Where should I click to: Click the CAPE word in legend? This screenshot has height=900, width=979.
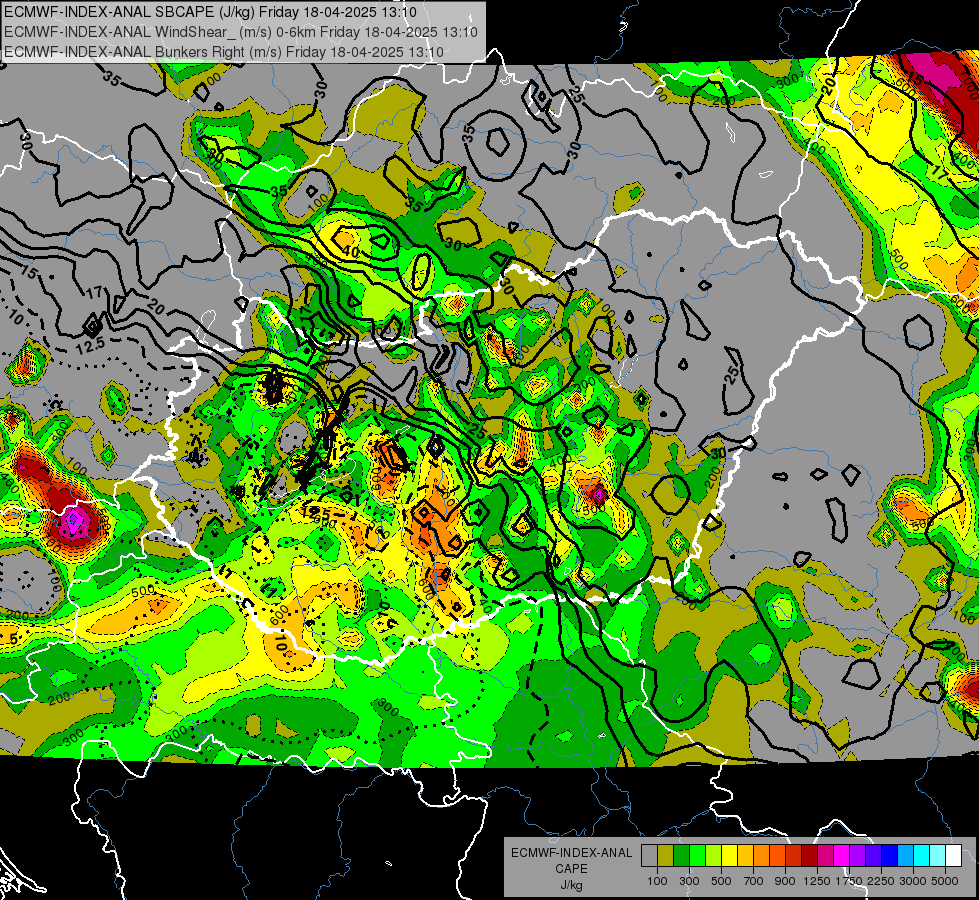(571, 869)
